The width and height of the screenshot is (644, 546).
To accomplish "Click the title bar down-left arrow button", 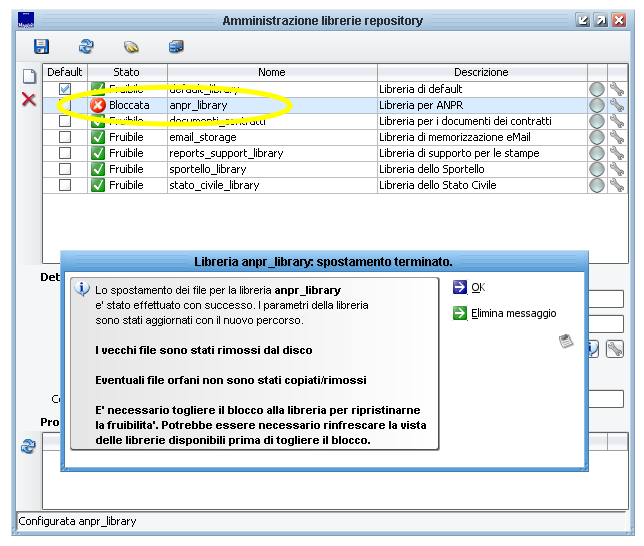I will pyautogui.click(x=582, y=20).
